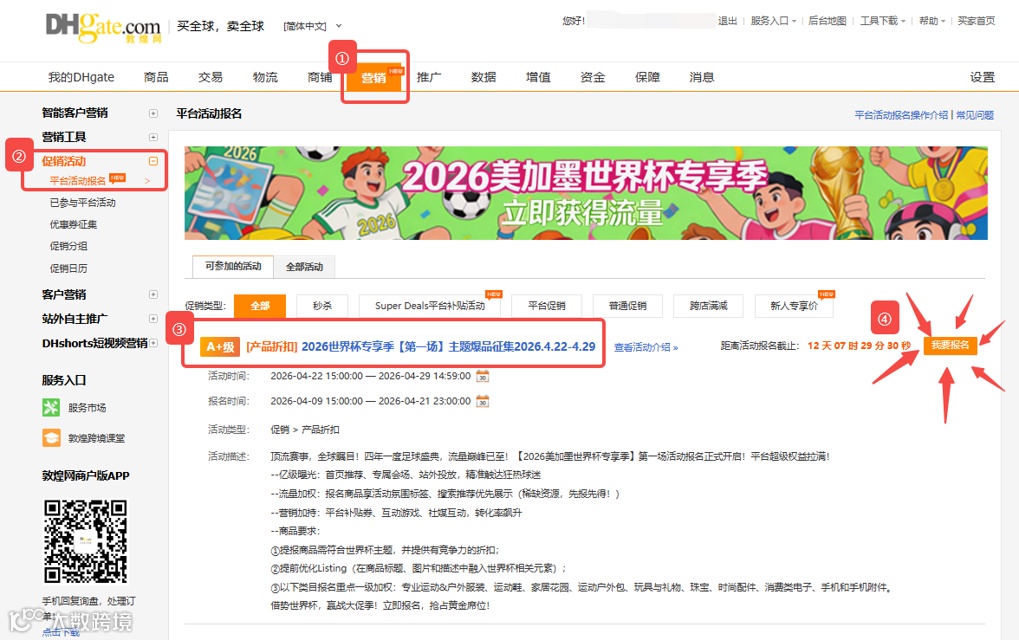Click the 服务市场 green icon
Image resolution: width=1019 pixels, height=640 pixels.
(x=51, y=407)
